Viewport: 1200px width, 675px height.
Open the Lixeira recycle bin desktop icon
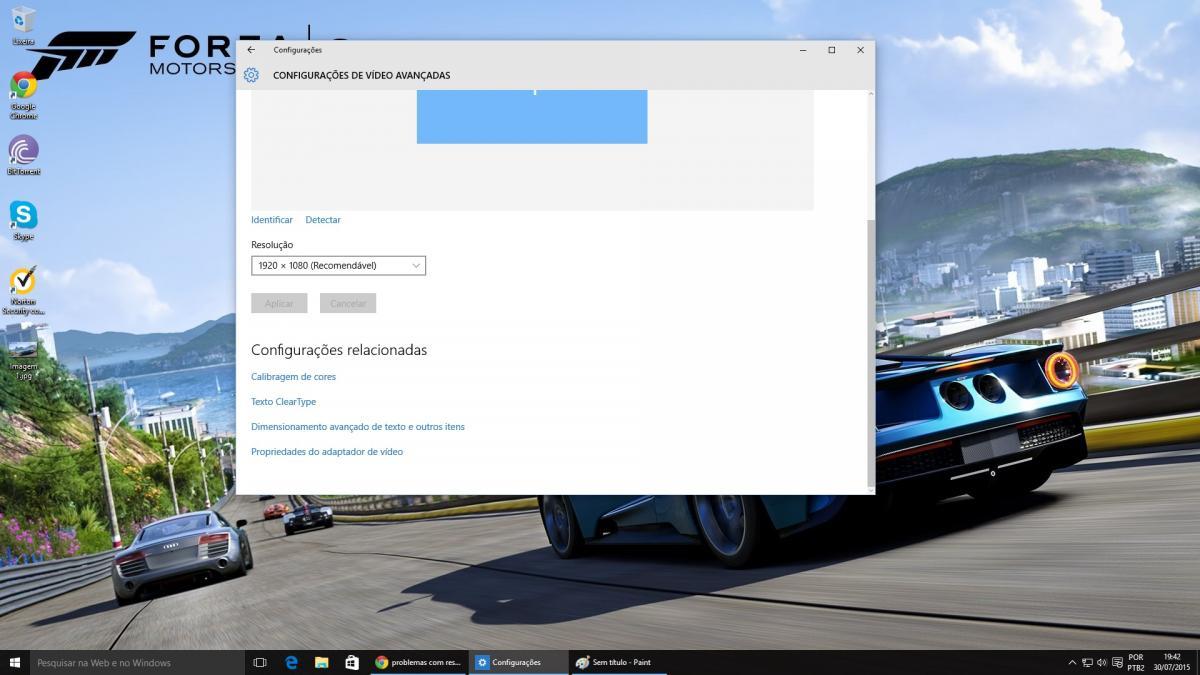[23, 25]
